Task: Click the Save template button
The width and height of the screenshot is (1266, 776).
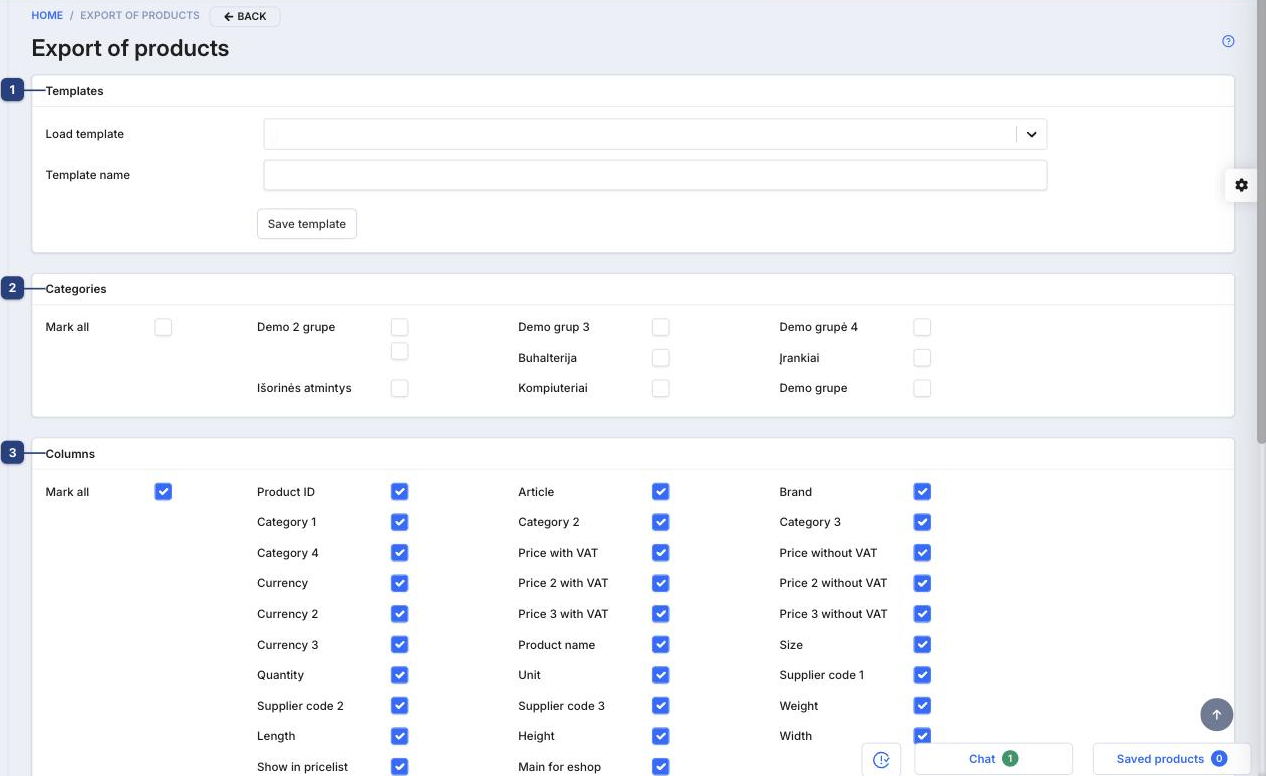Action: [x=307, y=224]
